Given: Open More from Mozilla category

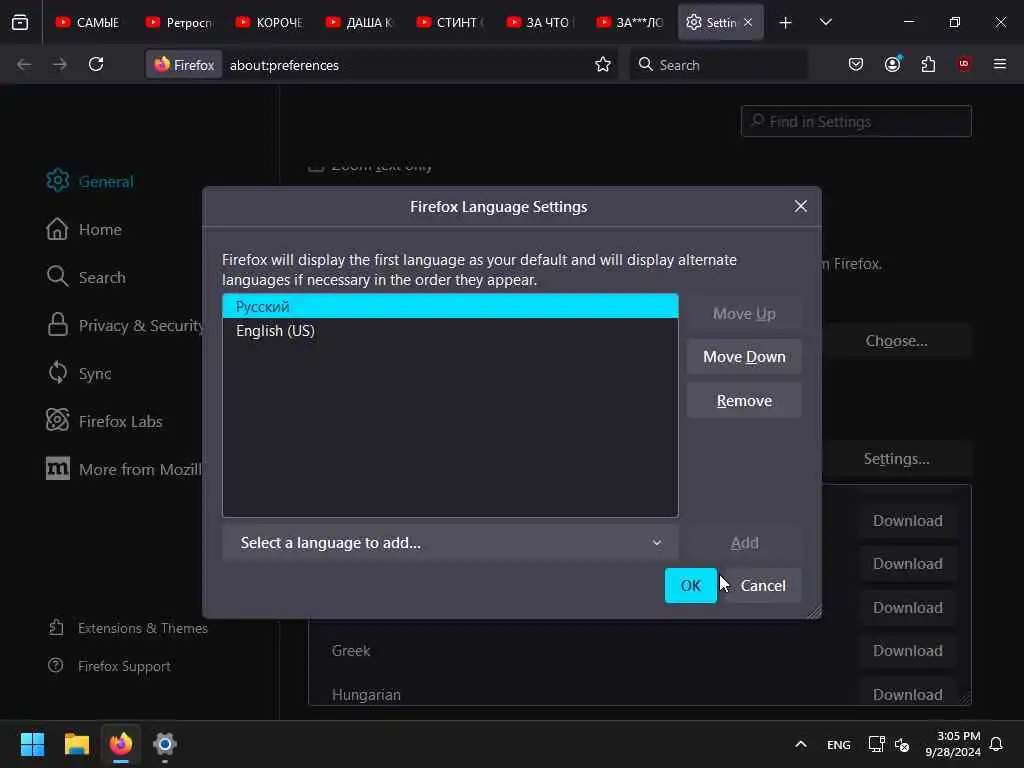Looking at the screenshot, I should [x=123, y=469].
